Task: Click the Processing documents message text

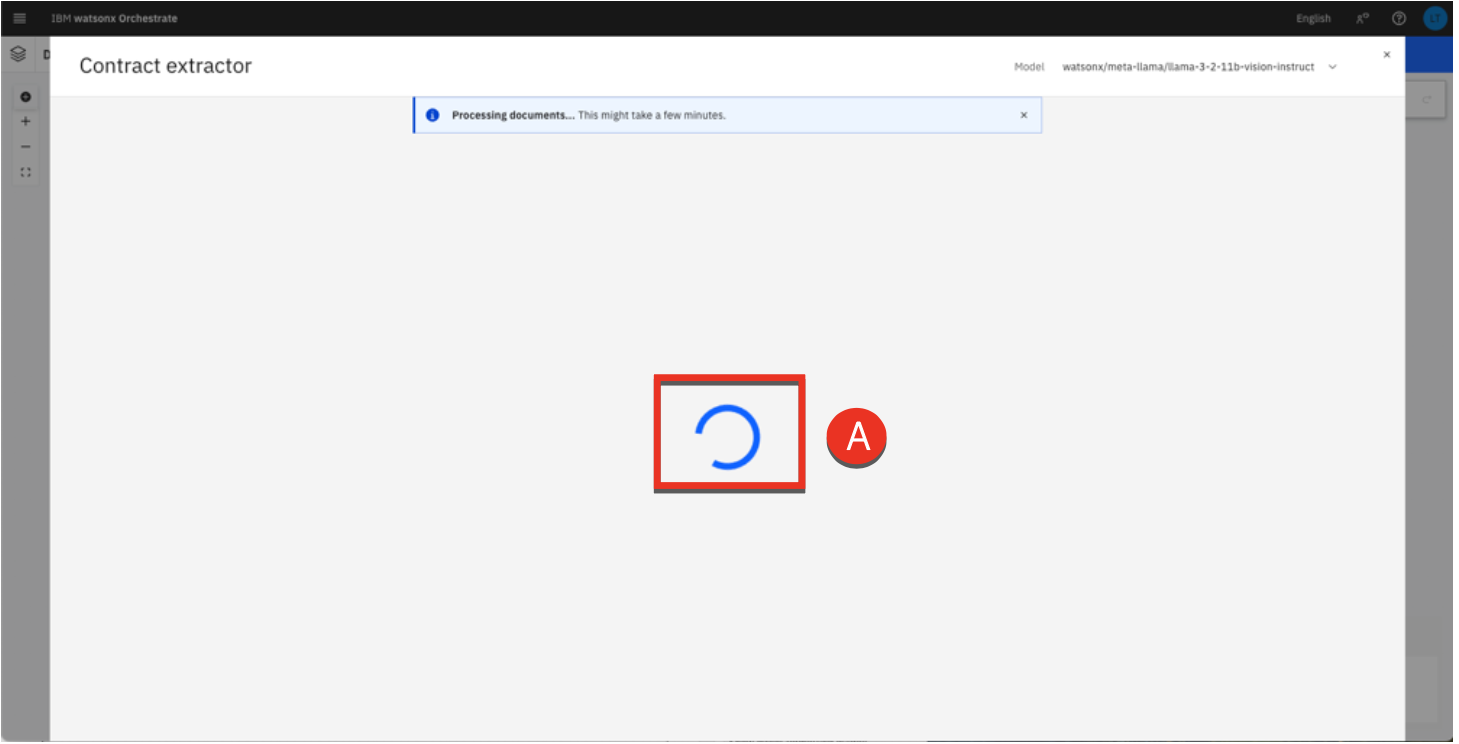Action: [x=588, y=115]
